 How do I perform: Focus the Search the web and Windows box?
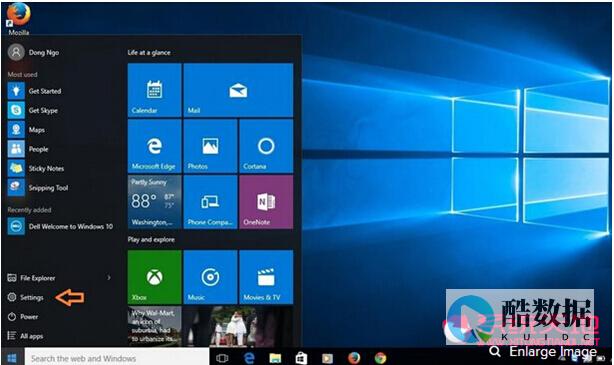pyautogui.click(x=117, y=358)
